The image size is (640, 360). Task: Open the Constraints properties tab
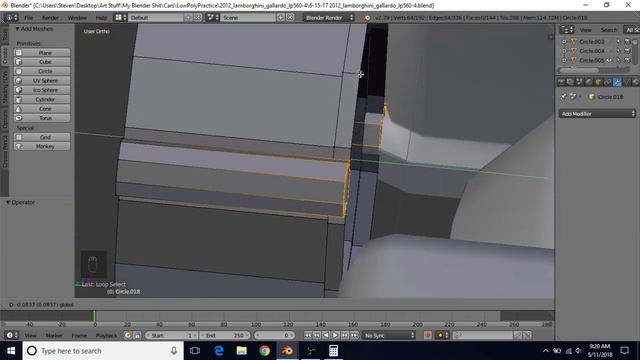point(608,82)
